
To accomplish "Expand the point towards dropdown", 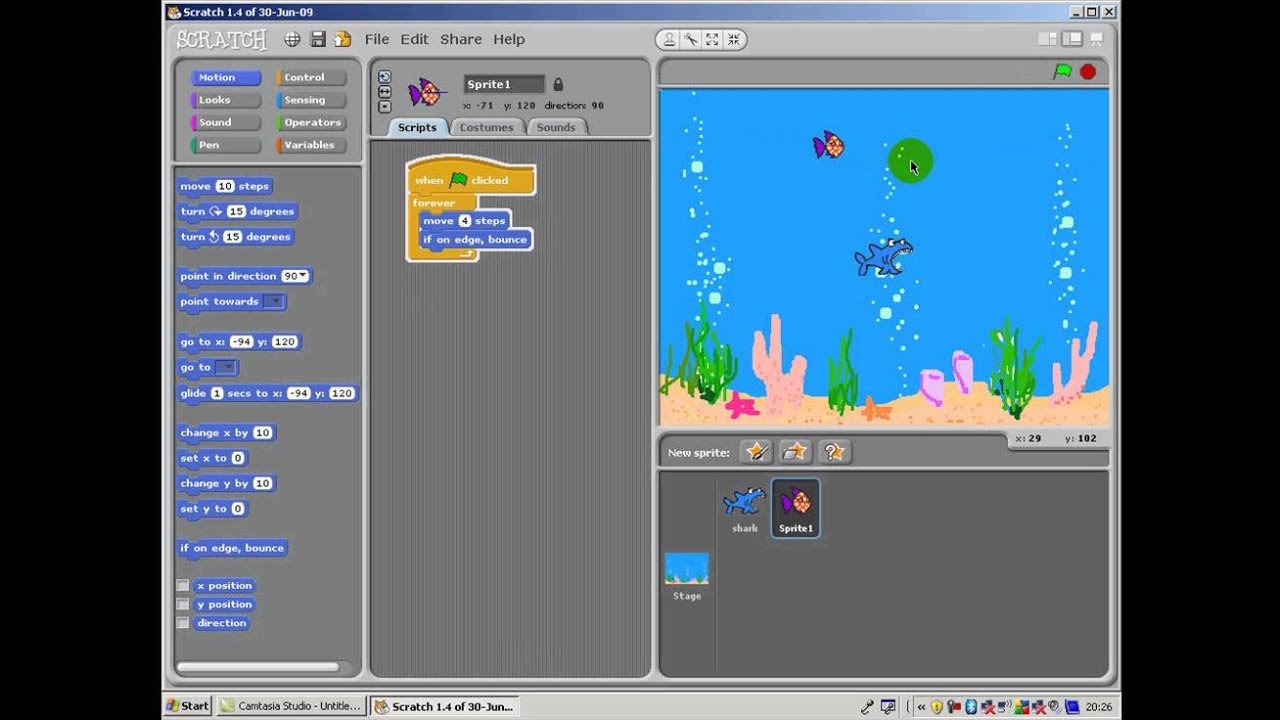I will 273,302.
